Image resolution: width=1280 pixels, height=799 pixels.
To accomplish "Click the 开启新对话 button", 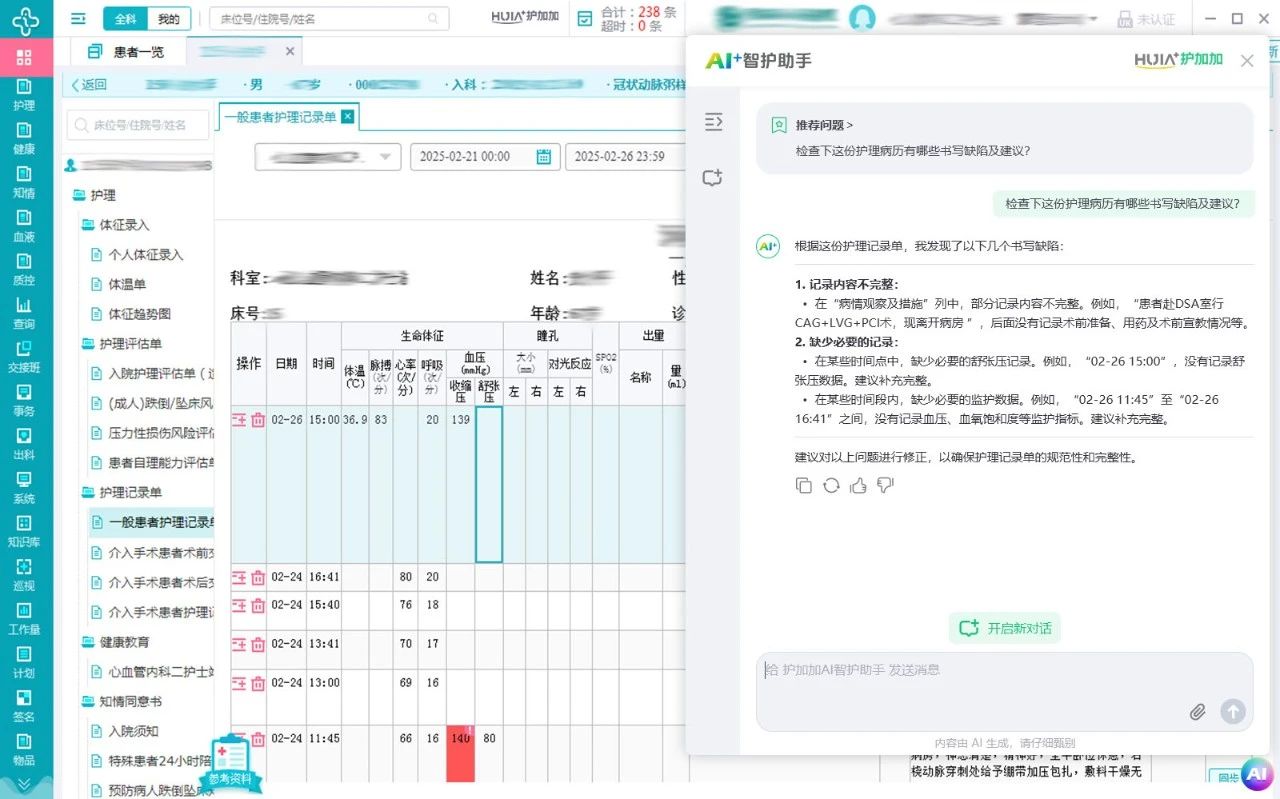I will (x=1005, y=628).
